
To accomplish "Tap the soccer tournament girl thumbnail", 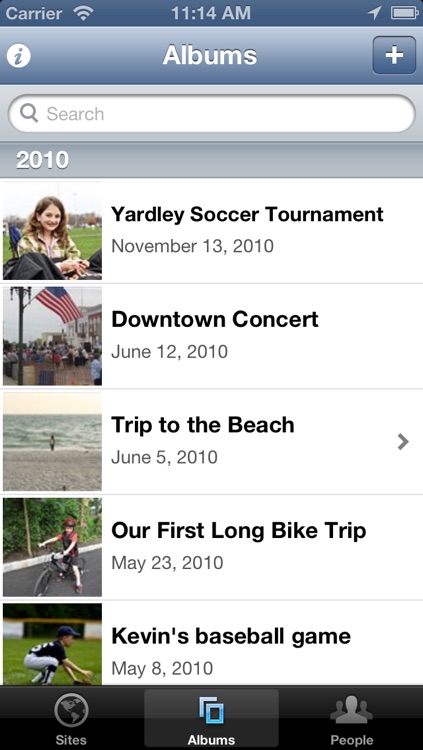I will coord(52,230).
